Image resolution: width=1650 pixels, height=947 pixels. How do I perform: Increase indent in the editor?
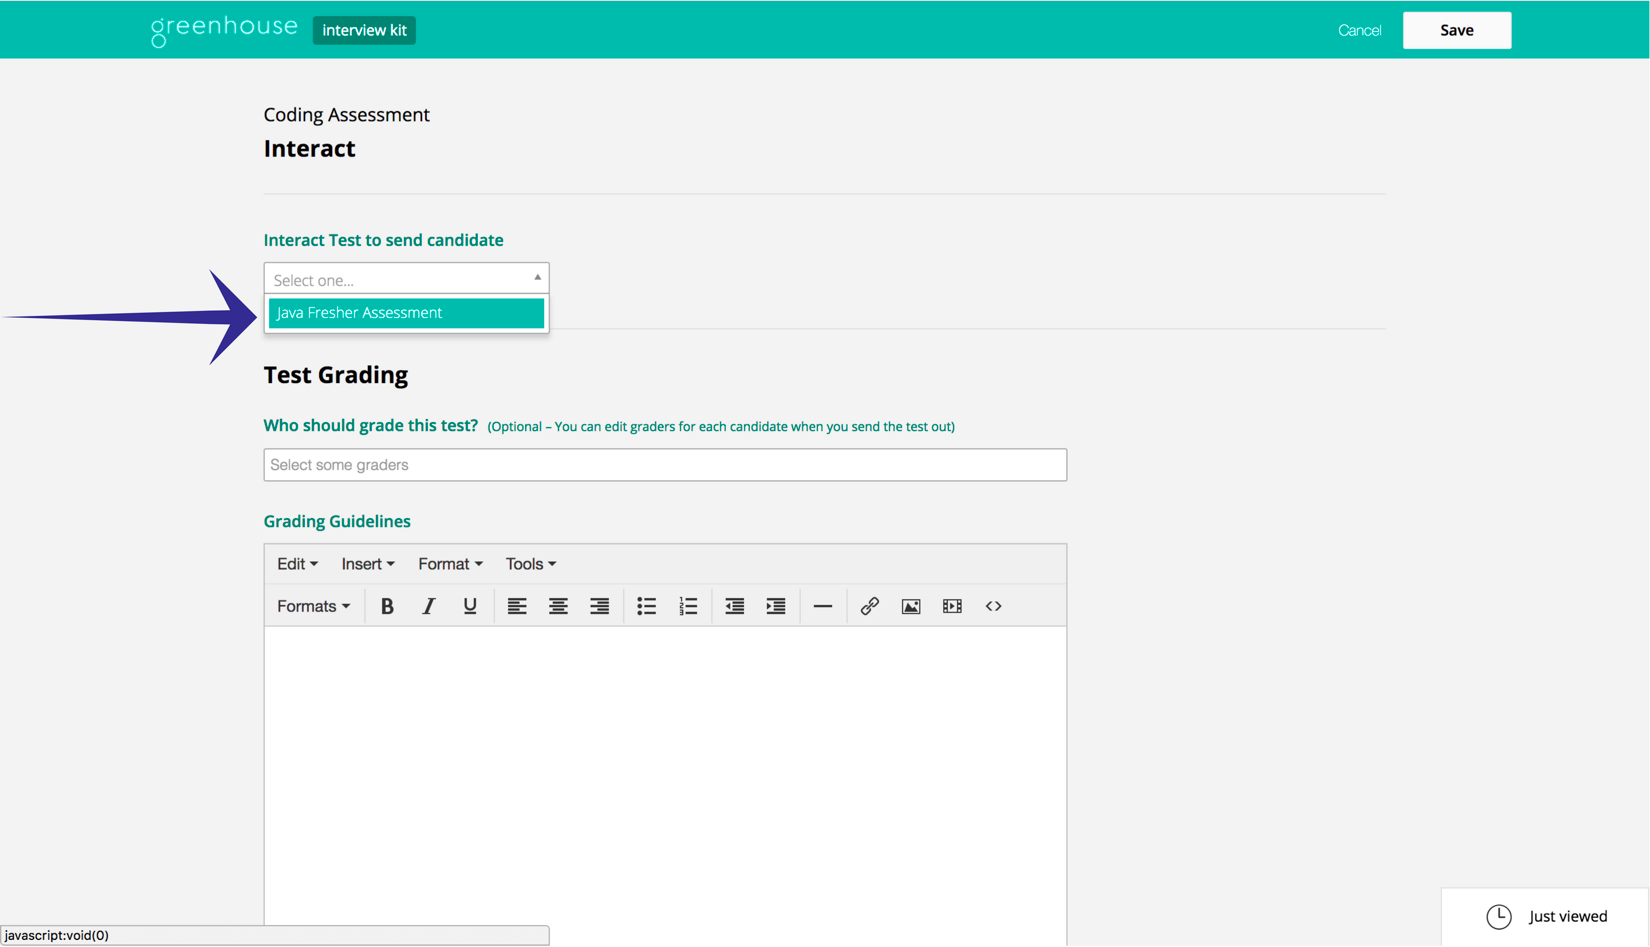click(776, 606)
